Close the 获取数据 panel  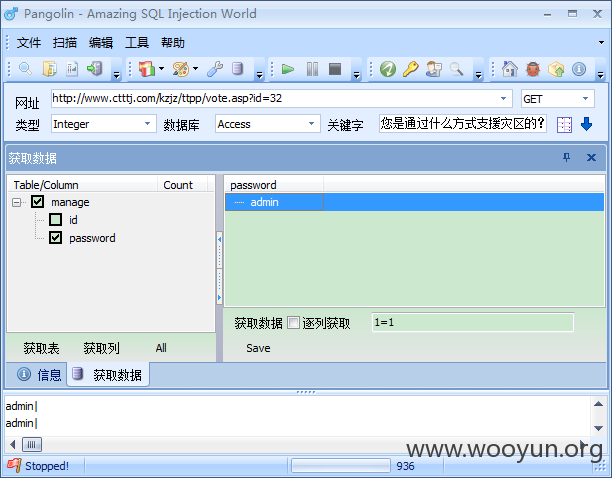pyautogui.click(x=591, y=157)
